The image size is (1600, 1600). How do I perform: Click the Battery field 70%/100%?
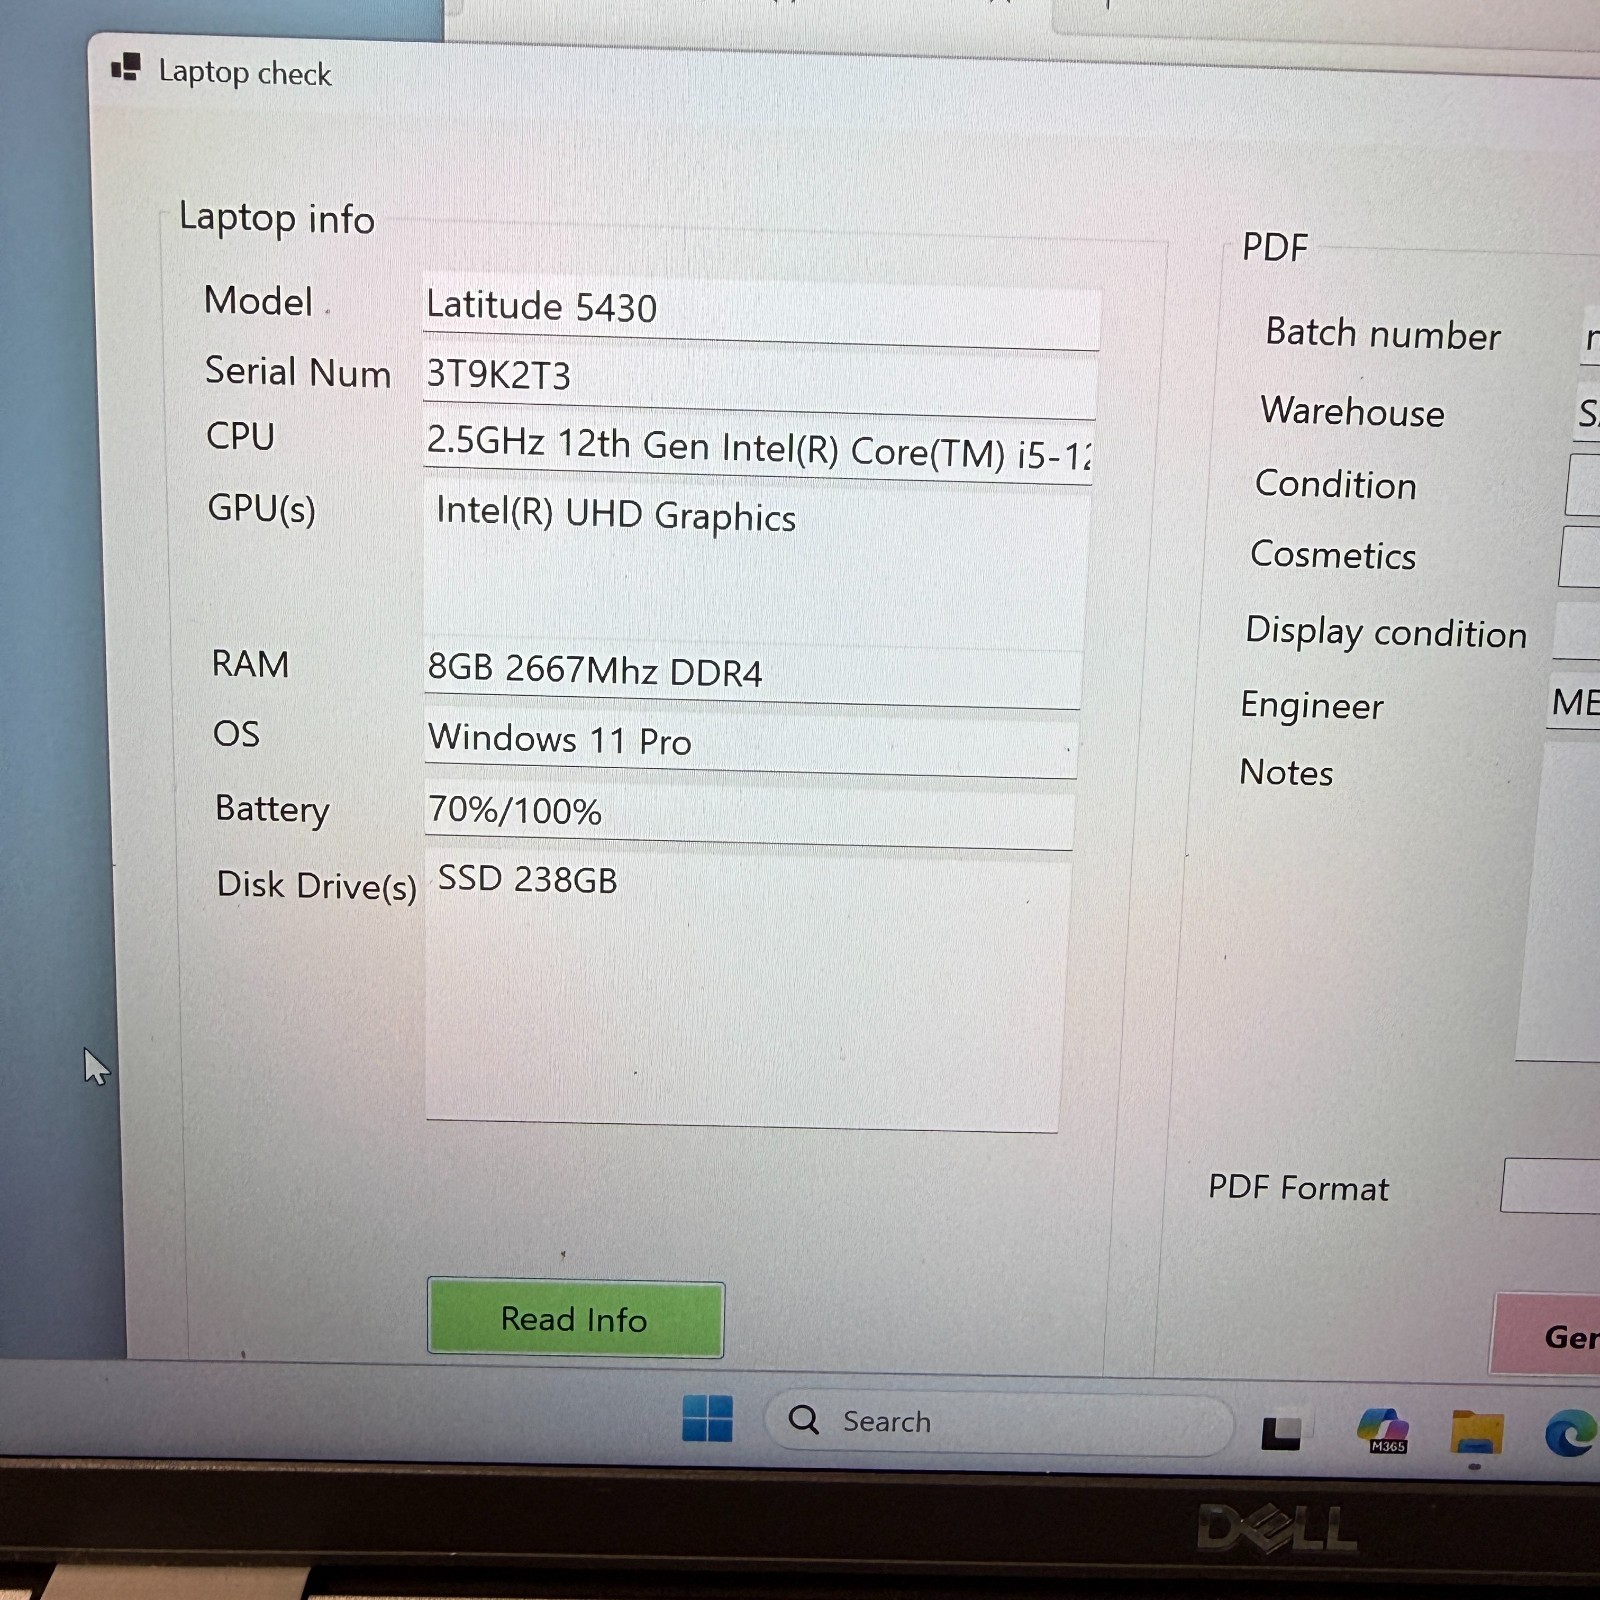749,816
